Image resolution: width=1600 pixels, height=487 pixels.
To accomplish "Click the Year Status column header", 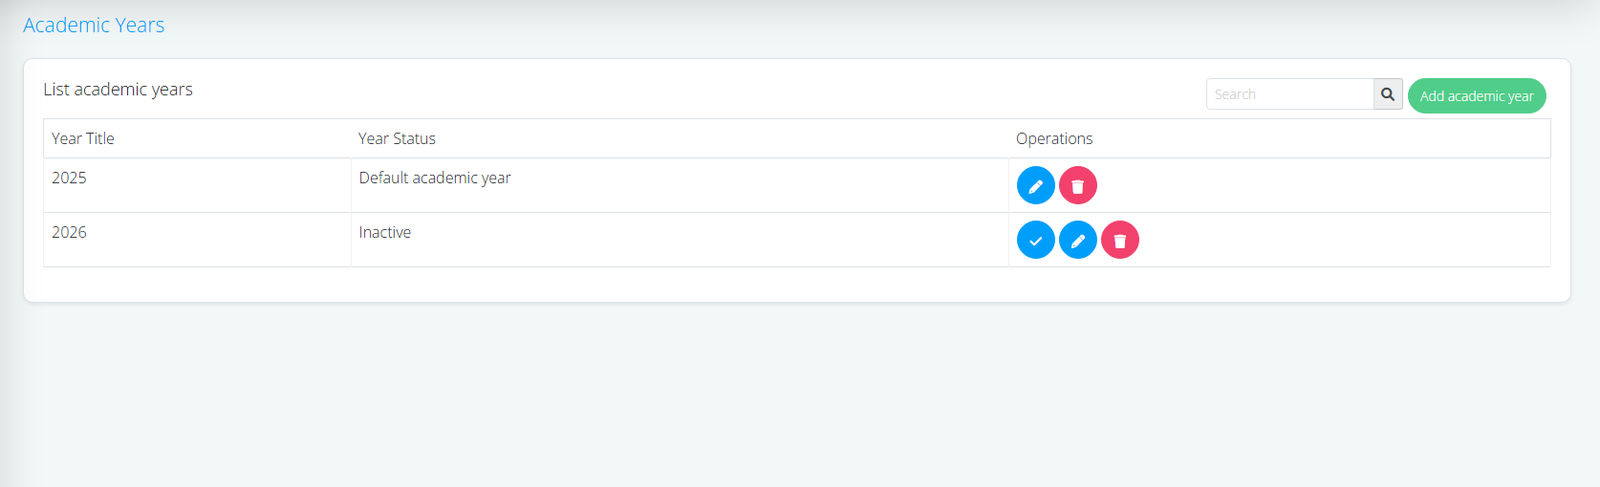I will (x=397, y=138).
